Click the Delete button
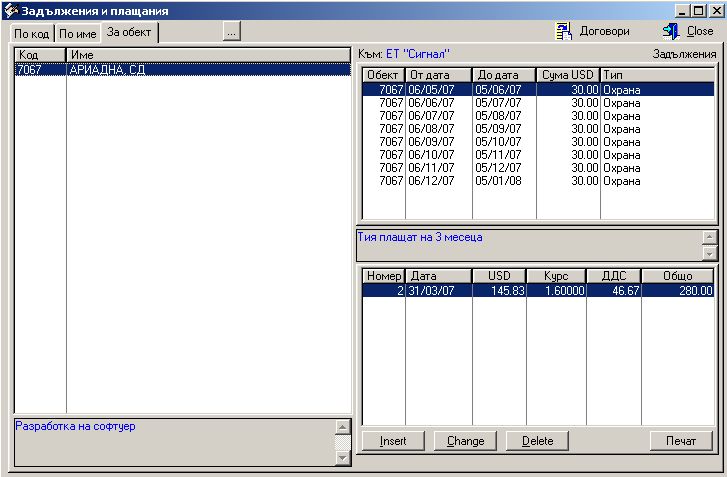727x477 pixels. pos(537,441)
